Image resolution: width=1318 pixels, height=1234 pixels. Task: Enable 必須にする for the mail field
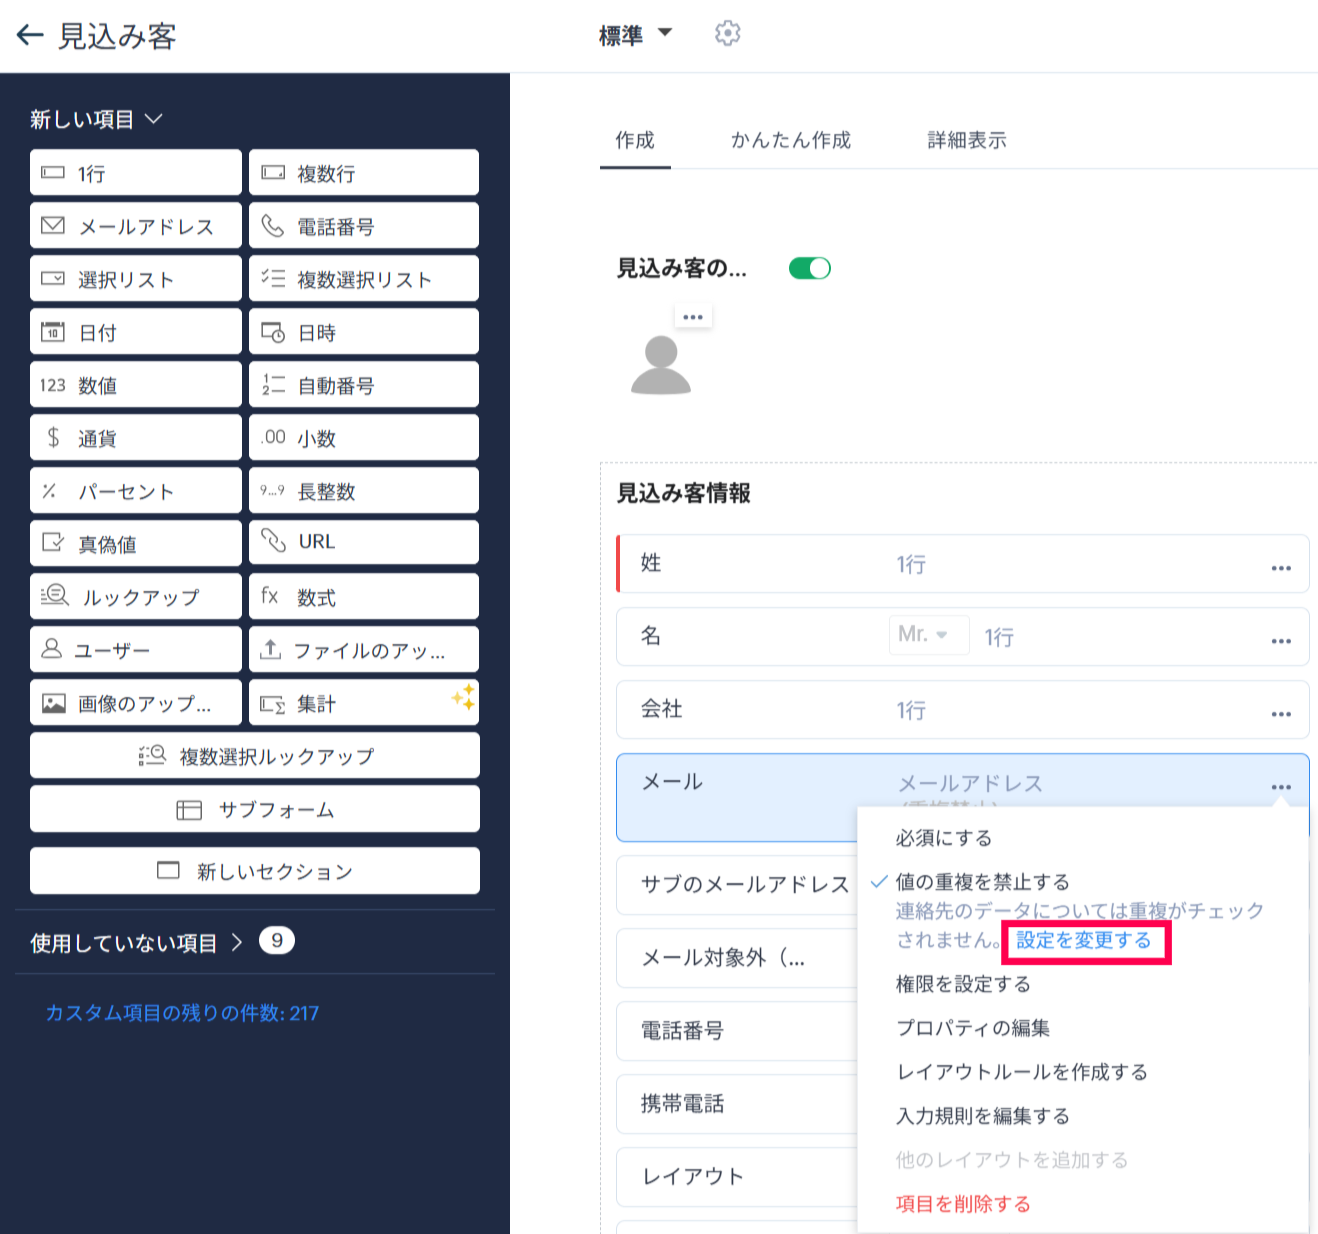pos(943,838)
